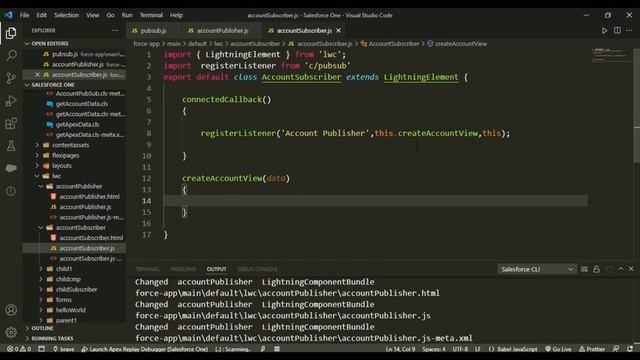This screenshot has height=360, width=640.
Task: Collapse the Salesforce One section
Action: [x=53, y=85]
